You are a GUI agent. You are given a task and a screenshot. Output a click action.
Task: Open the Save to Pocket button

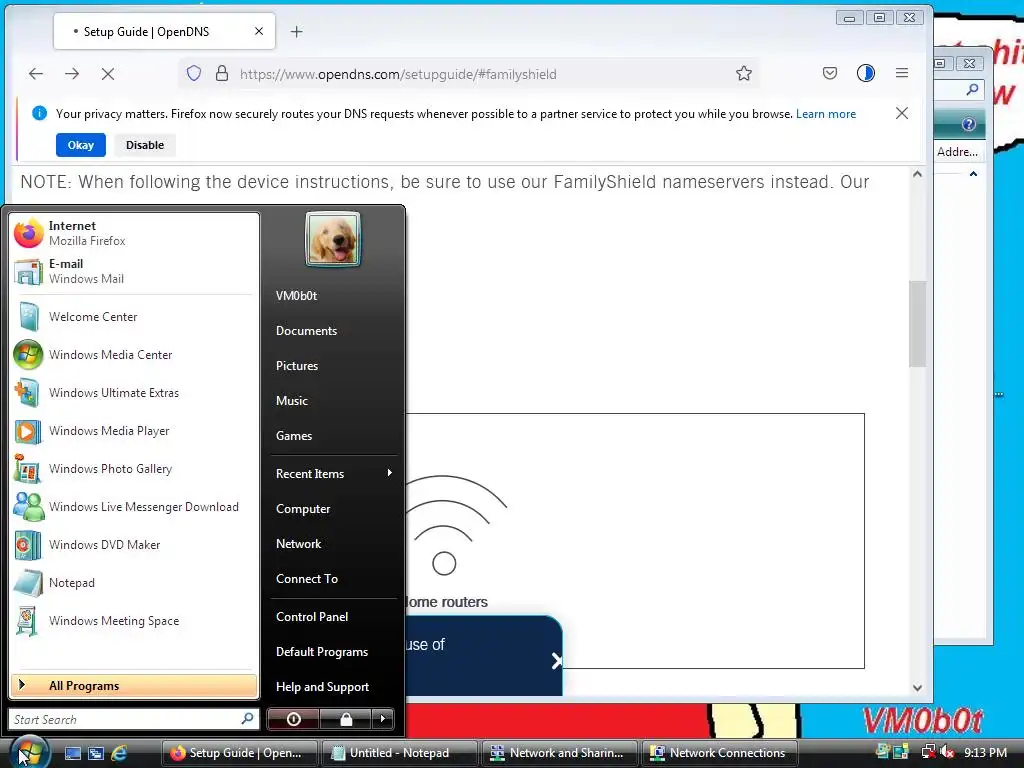tap(829, 73)
